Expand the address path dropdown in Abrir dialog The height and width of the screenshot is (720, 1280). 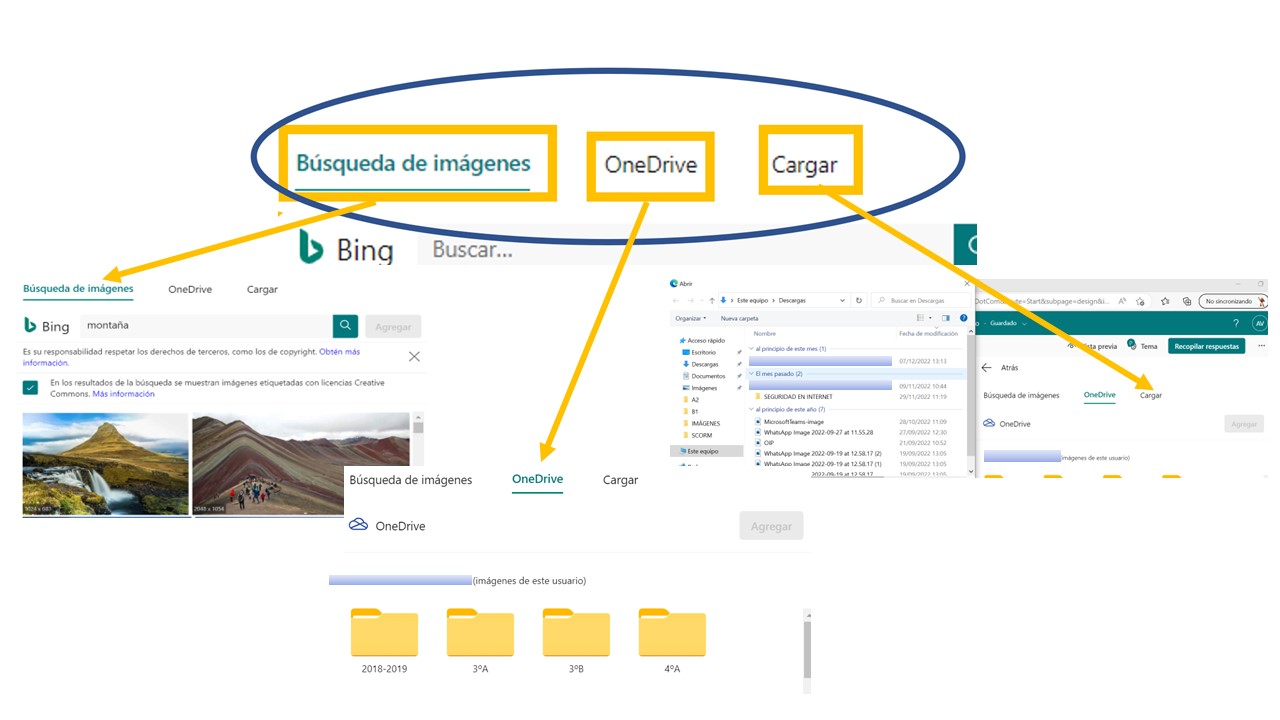(x=842, y=300)
